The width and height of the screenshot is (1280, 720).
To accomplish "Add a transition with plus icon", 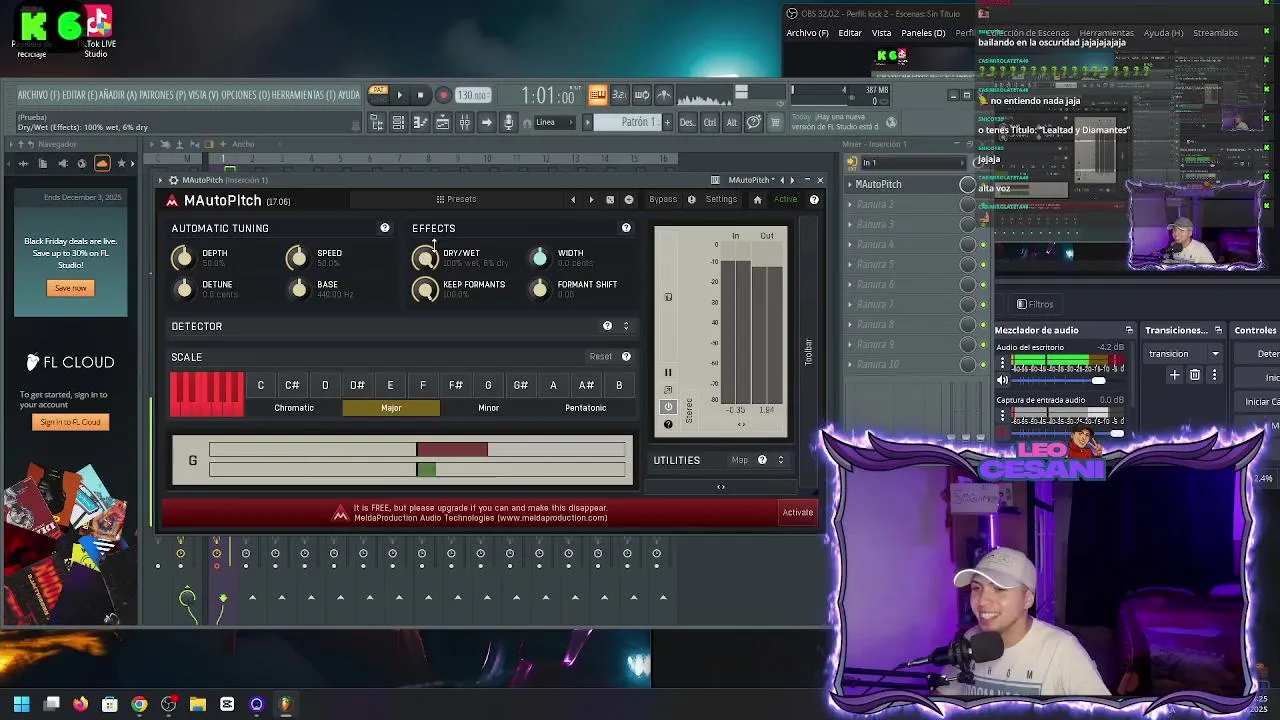I will coord(1175,375).
